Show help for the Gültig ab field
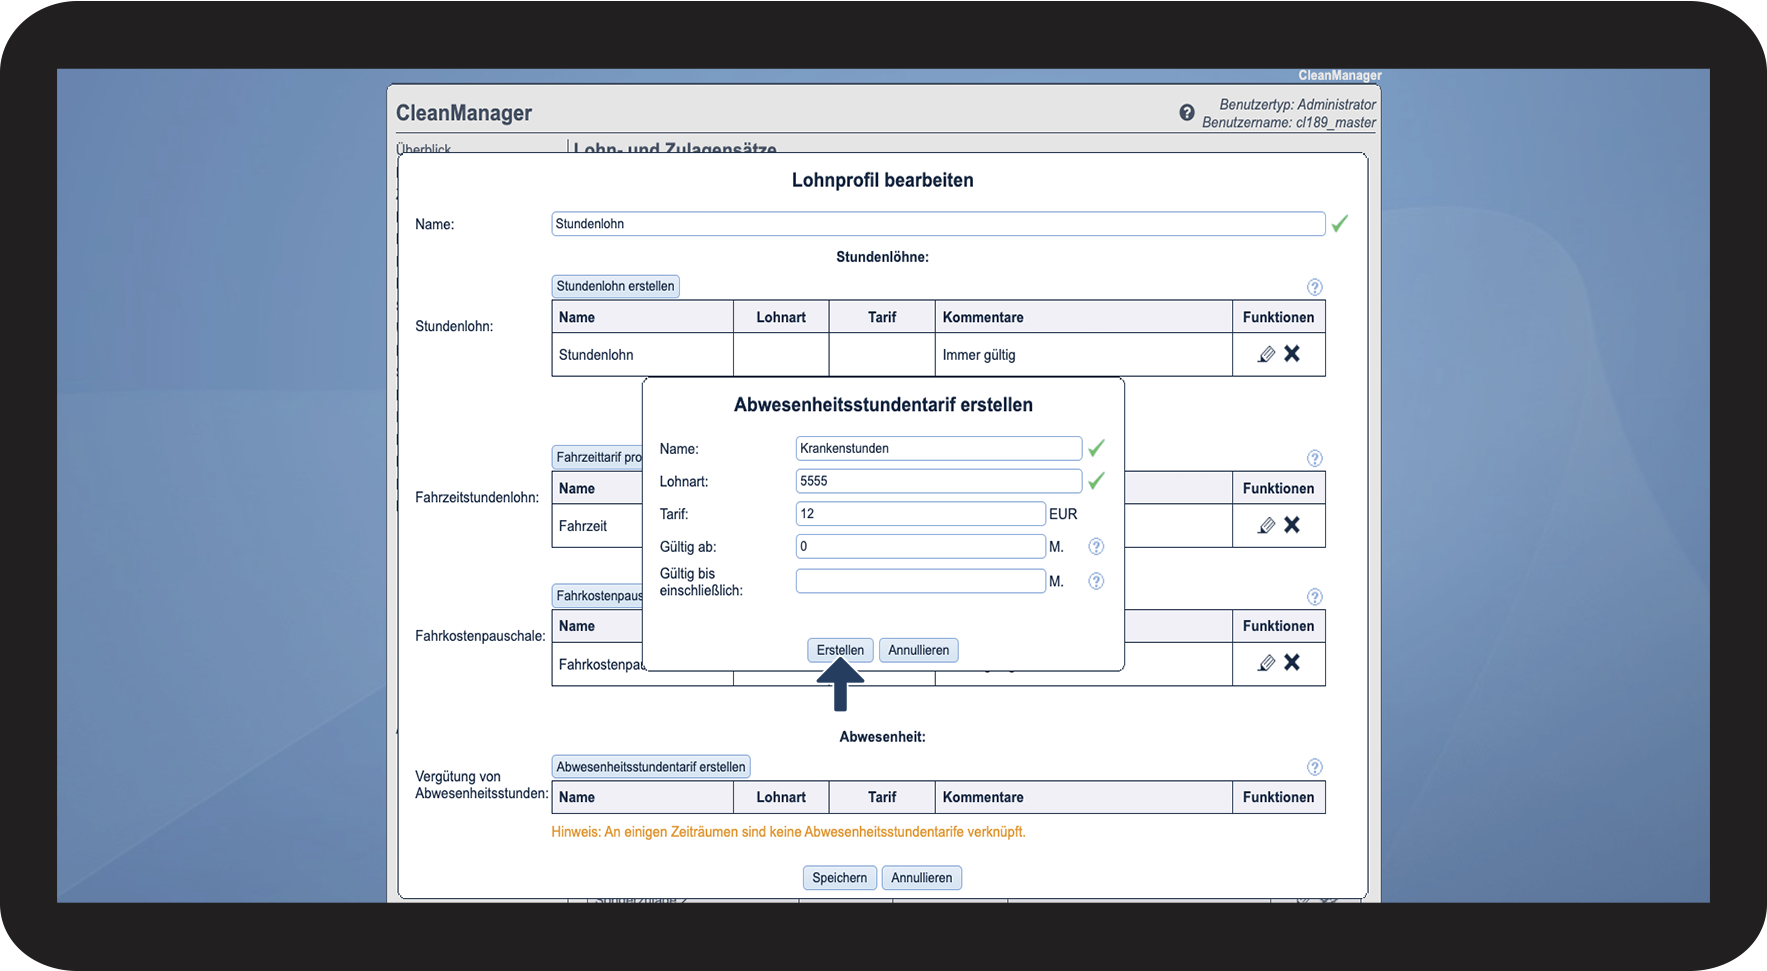Viewport: 1767px width, 971px height. [1096, 547]
